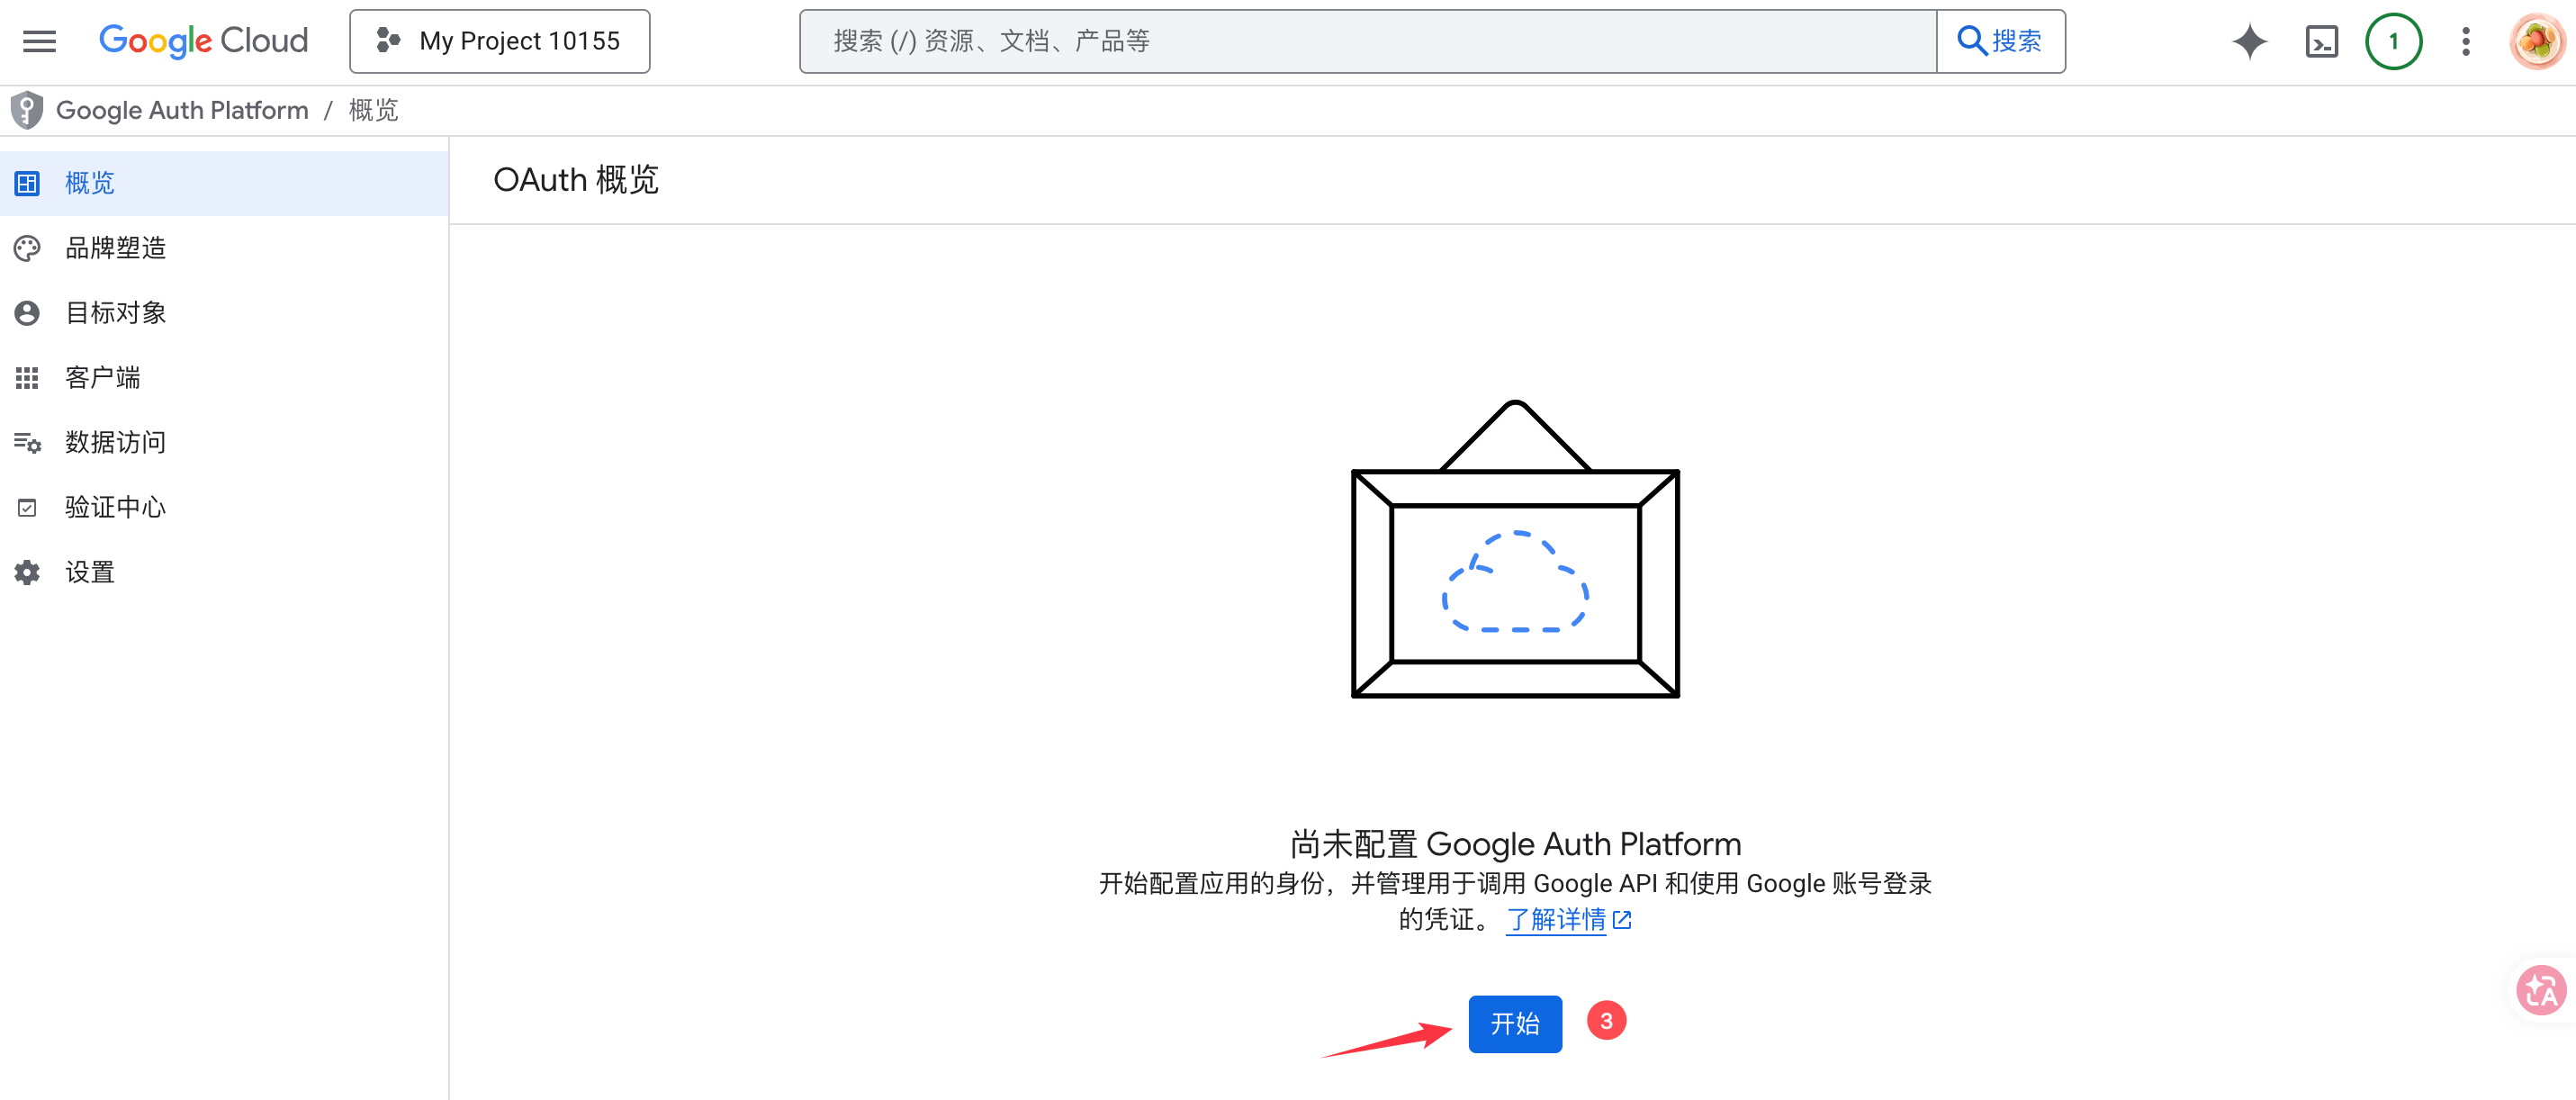Open the My Project 10155 project picker
The image size is (2576, 1100).
500,41
